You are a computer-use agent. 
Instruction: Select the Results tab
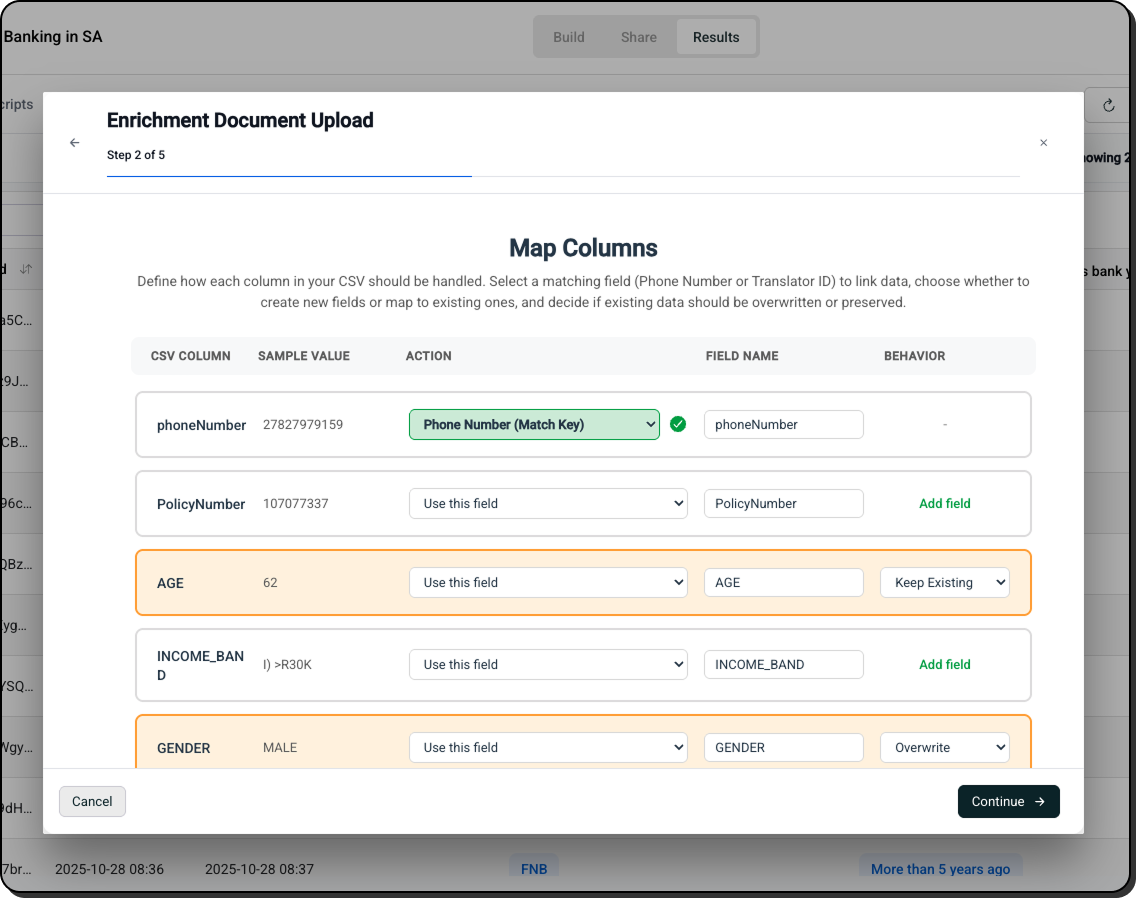click(x=716, y=37)
